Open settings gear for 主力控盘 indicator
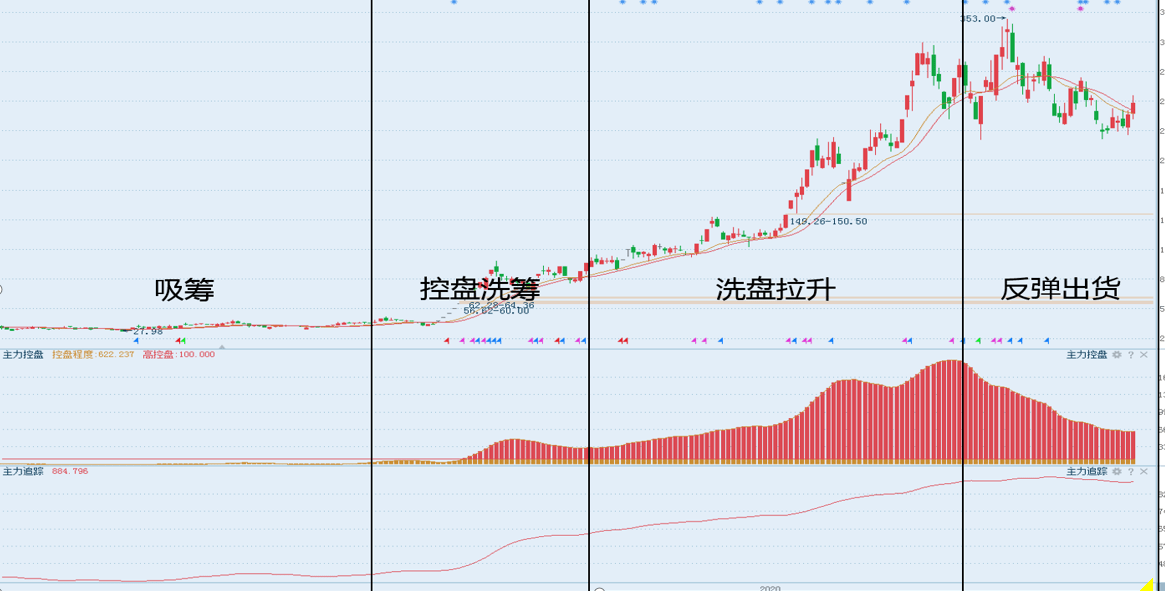 pos(1116,355)
